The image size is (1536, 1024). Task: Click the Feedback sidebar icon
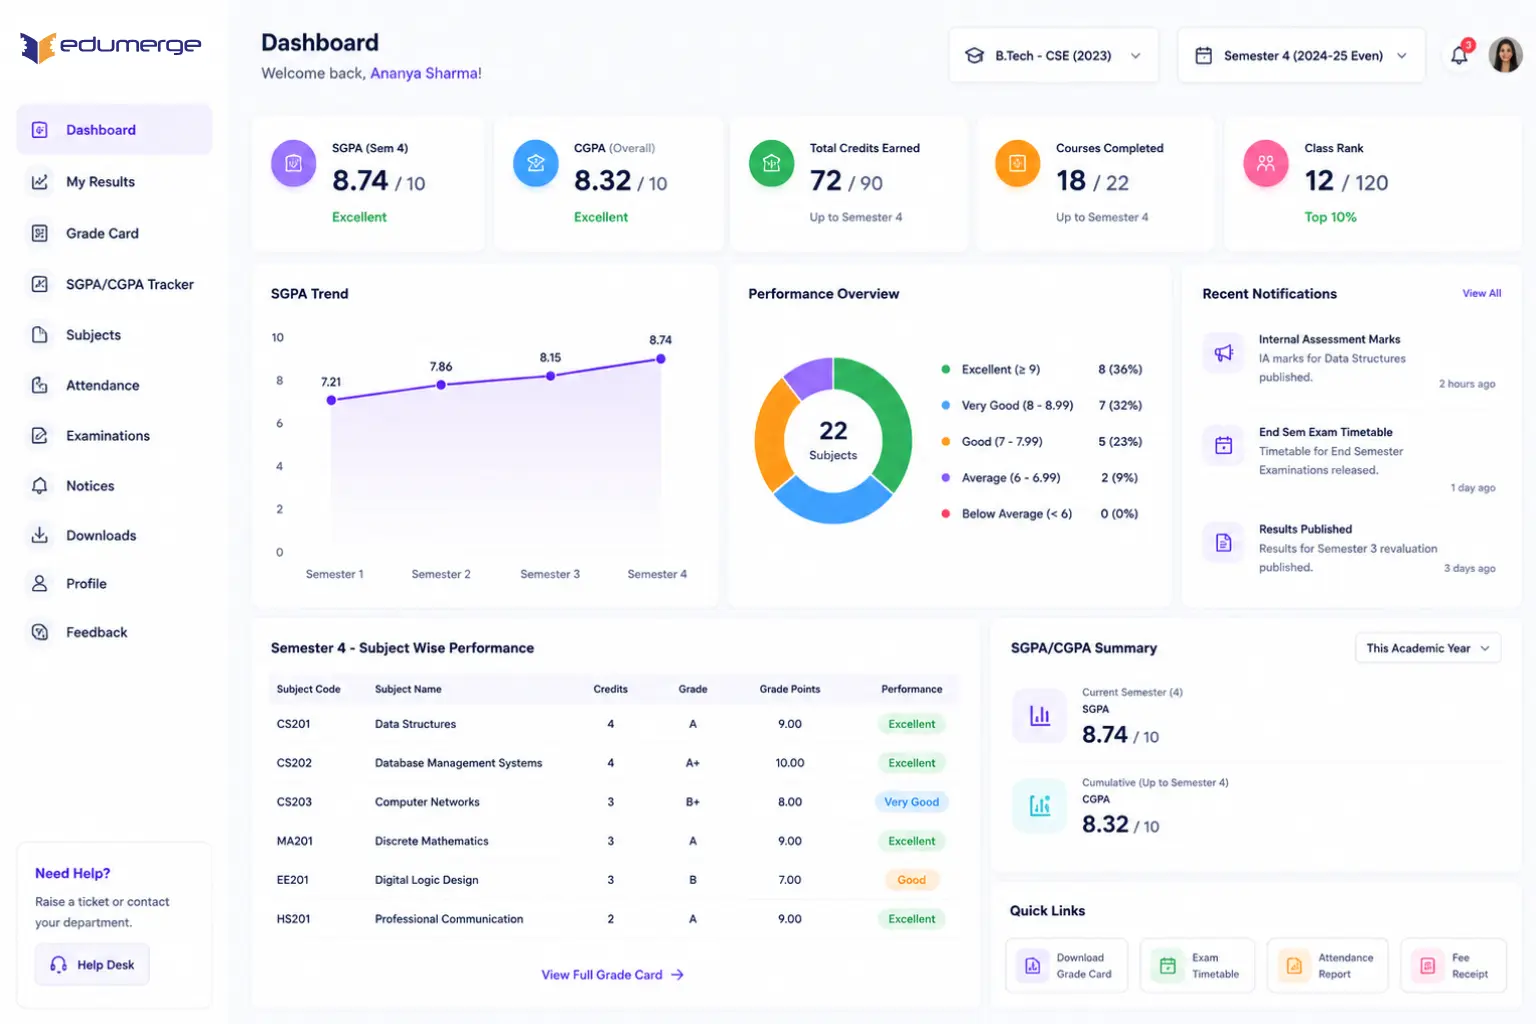(x=40, y=632)
